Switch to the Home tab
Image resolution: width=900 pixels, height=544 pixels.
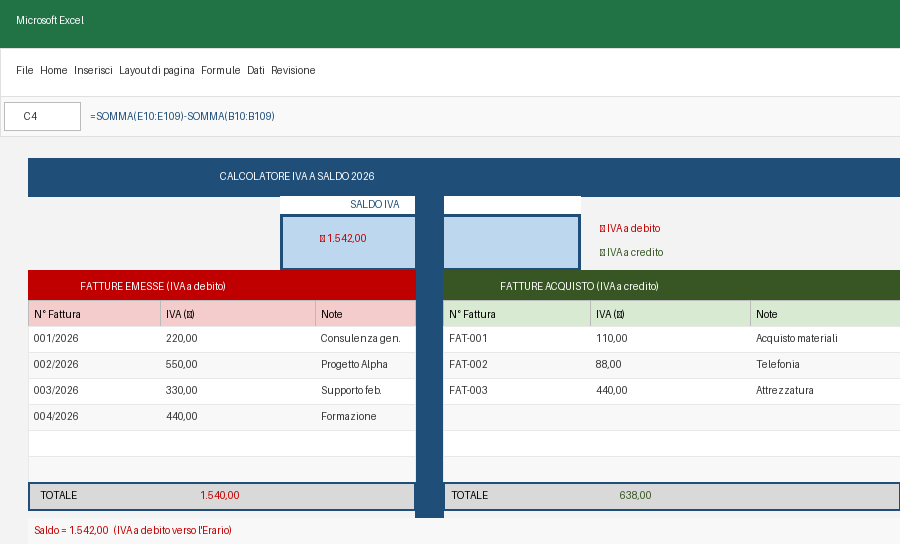click(x=54, y=70)
